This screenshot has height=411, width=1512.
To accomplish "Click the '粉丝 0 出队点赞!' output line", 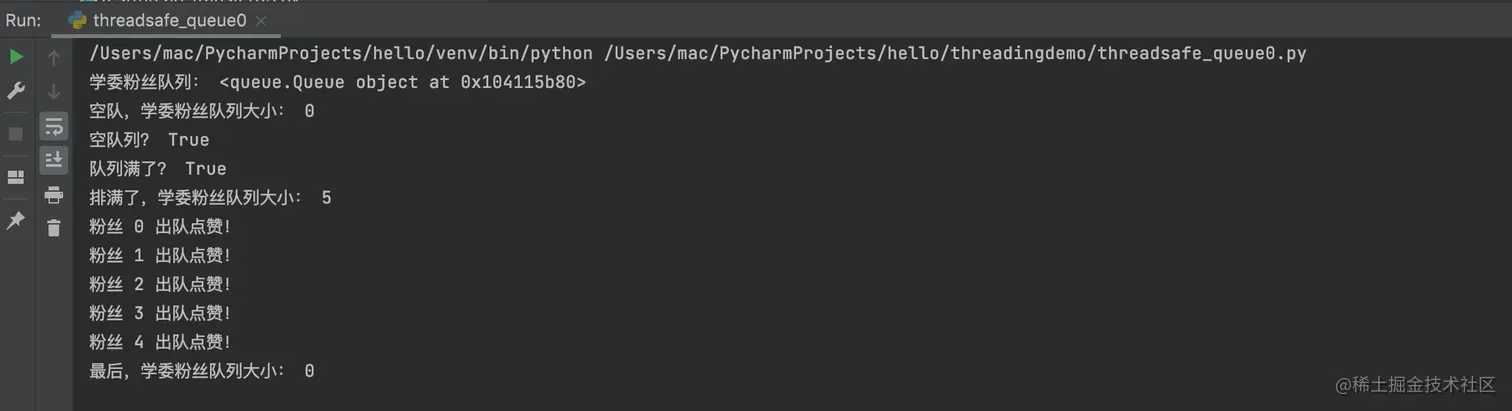I will [160, 227].
